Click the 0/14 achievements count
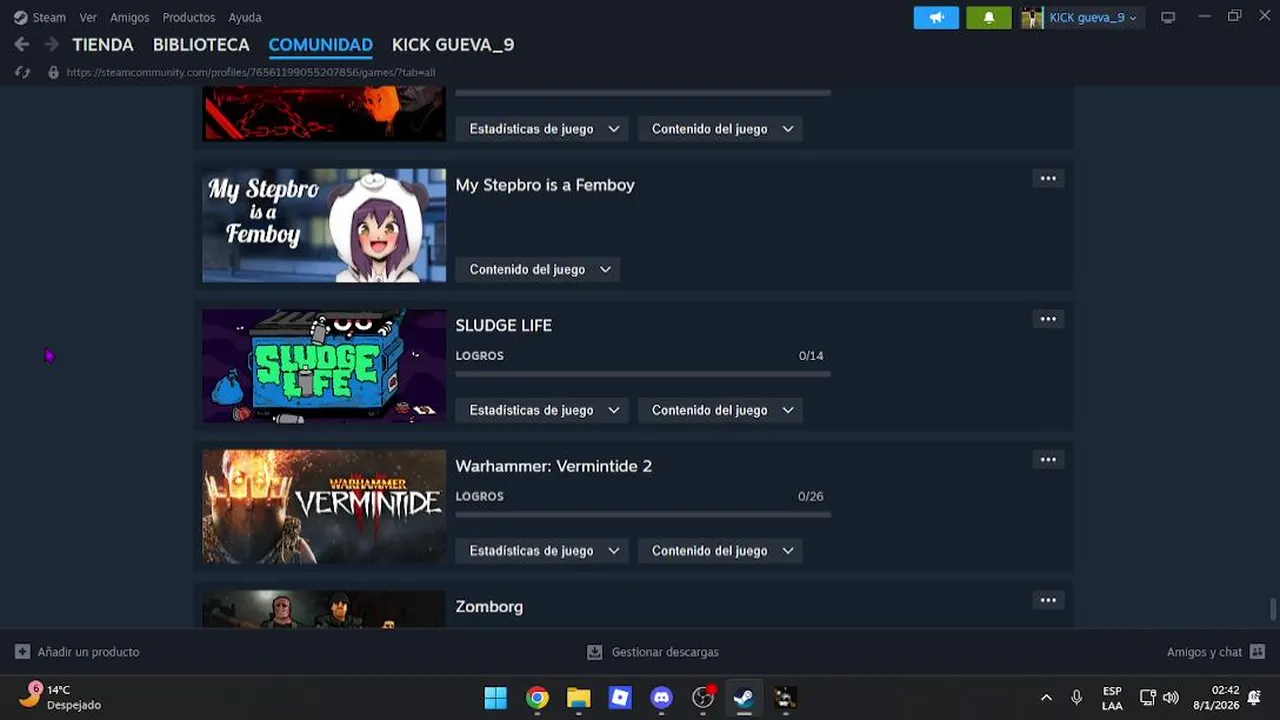Viewport: 1280px width, 720px height. coord(811,356)
